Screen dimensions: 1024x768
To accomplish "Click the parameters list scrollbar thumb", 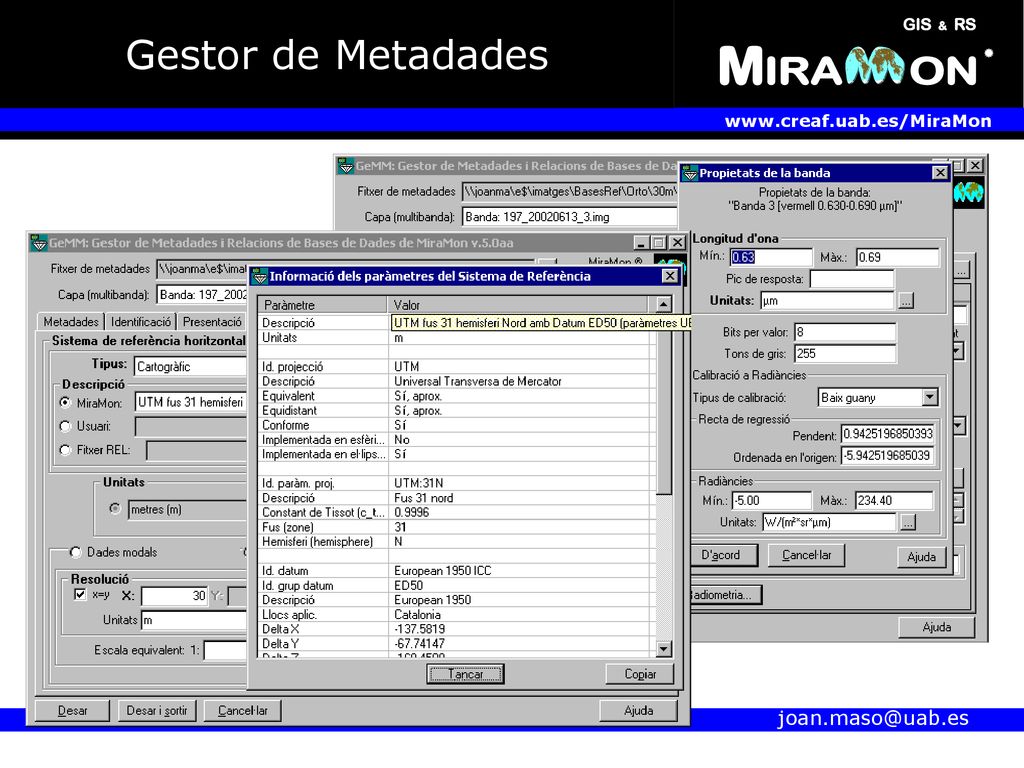I will 664,403.
